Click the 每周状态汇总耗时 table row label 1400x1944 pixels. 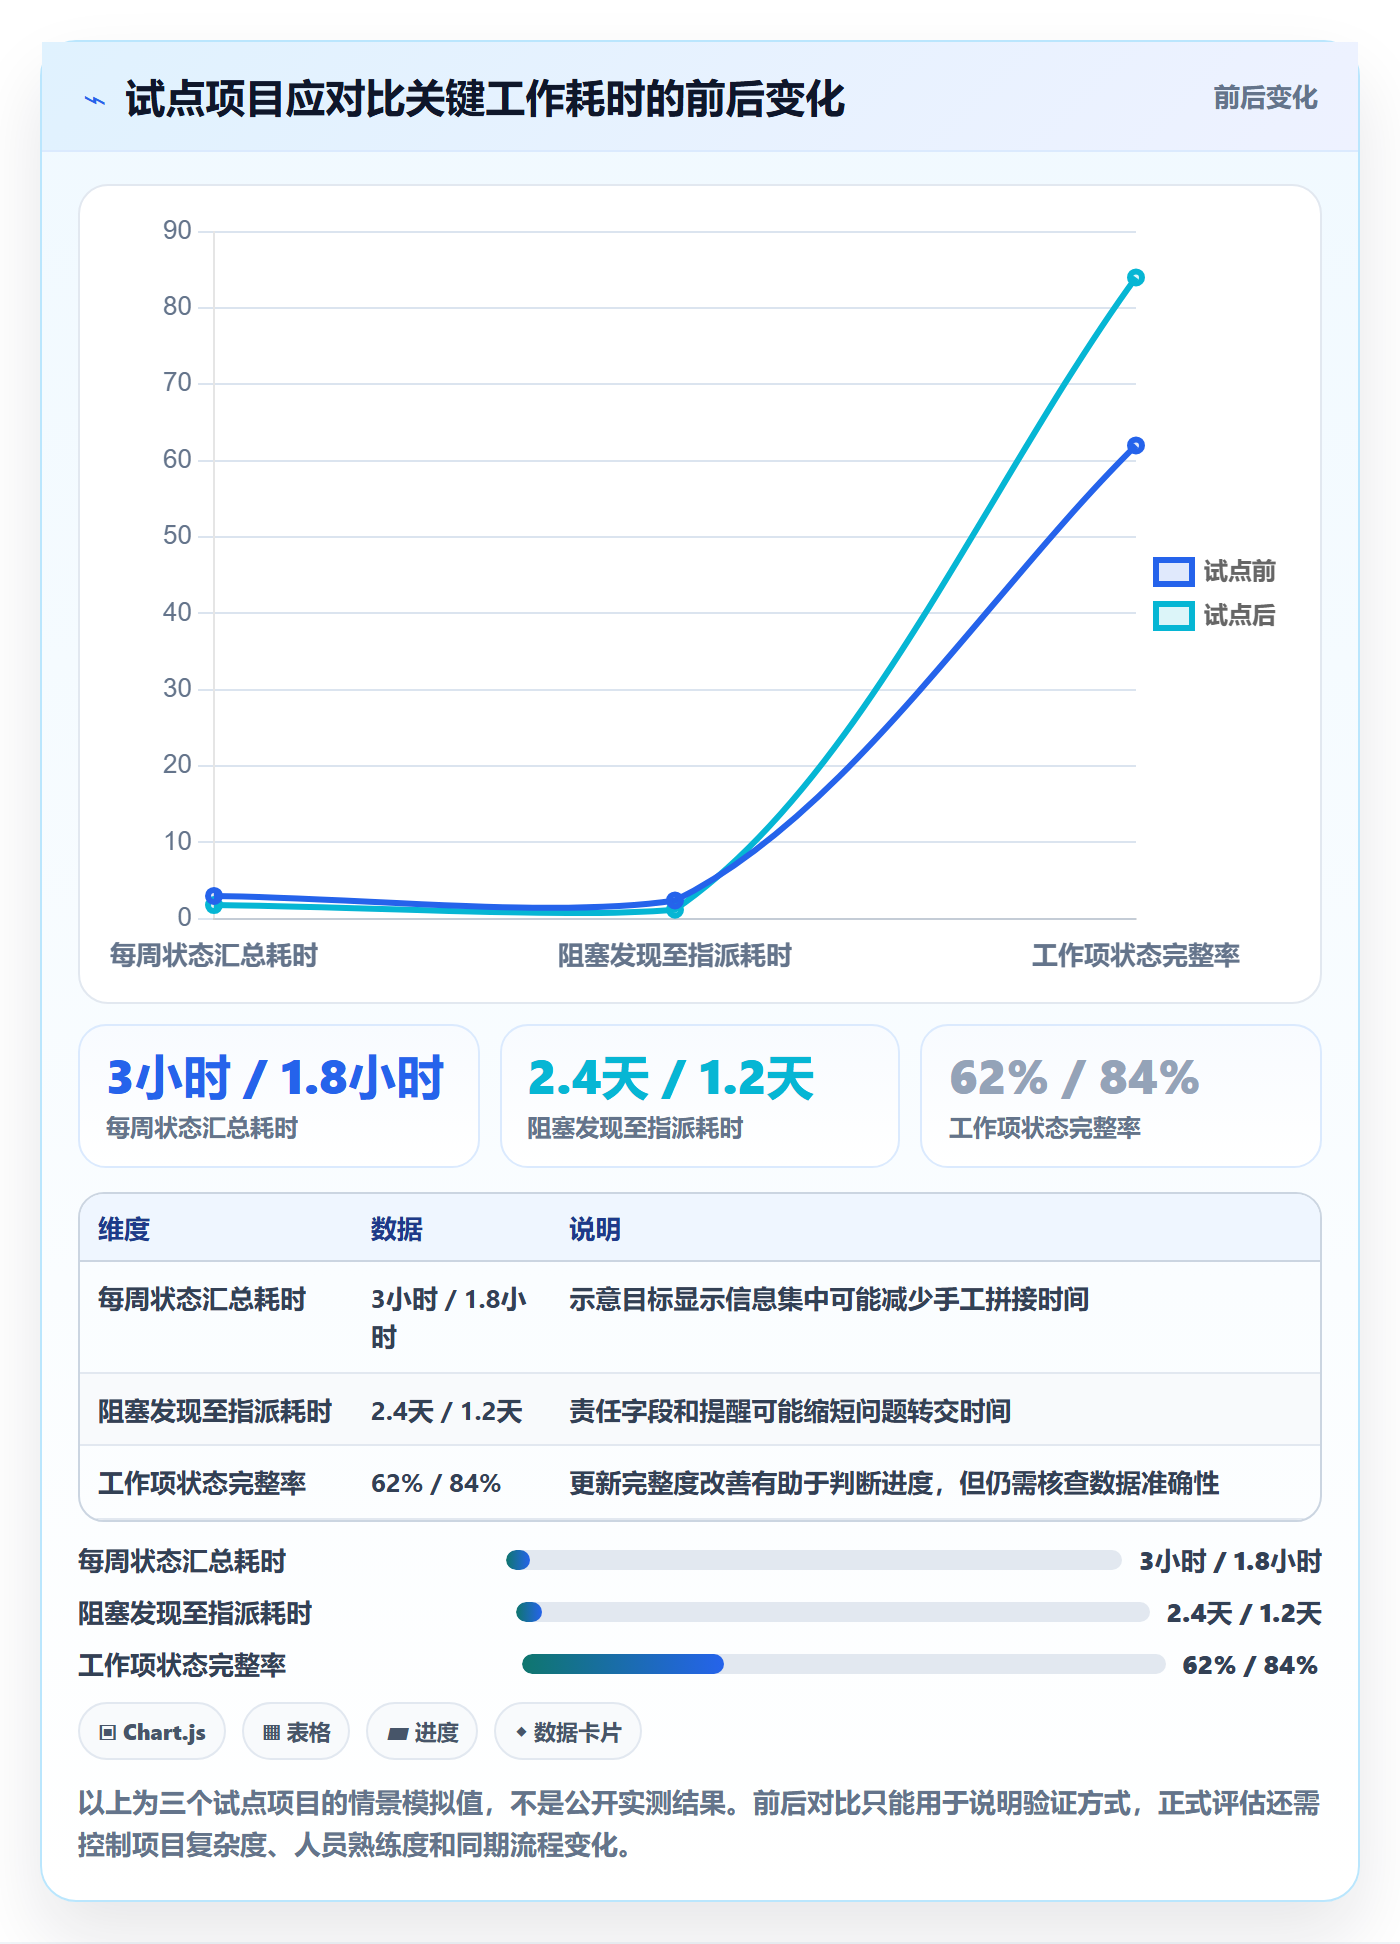pyautogui.click(x=202, y=1299)
